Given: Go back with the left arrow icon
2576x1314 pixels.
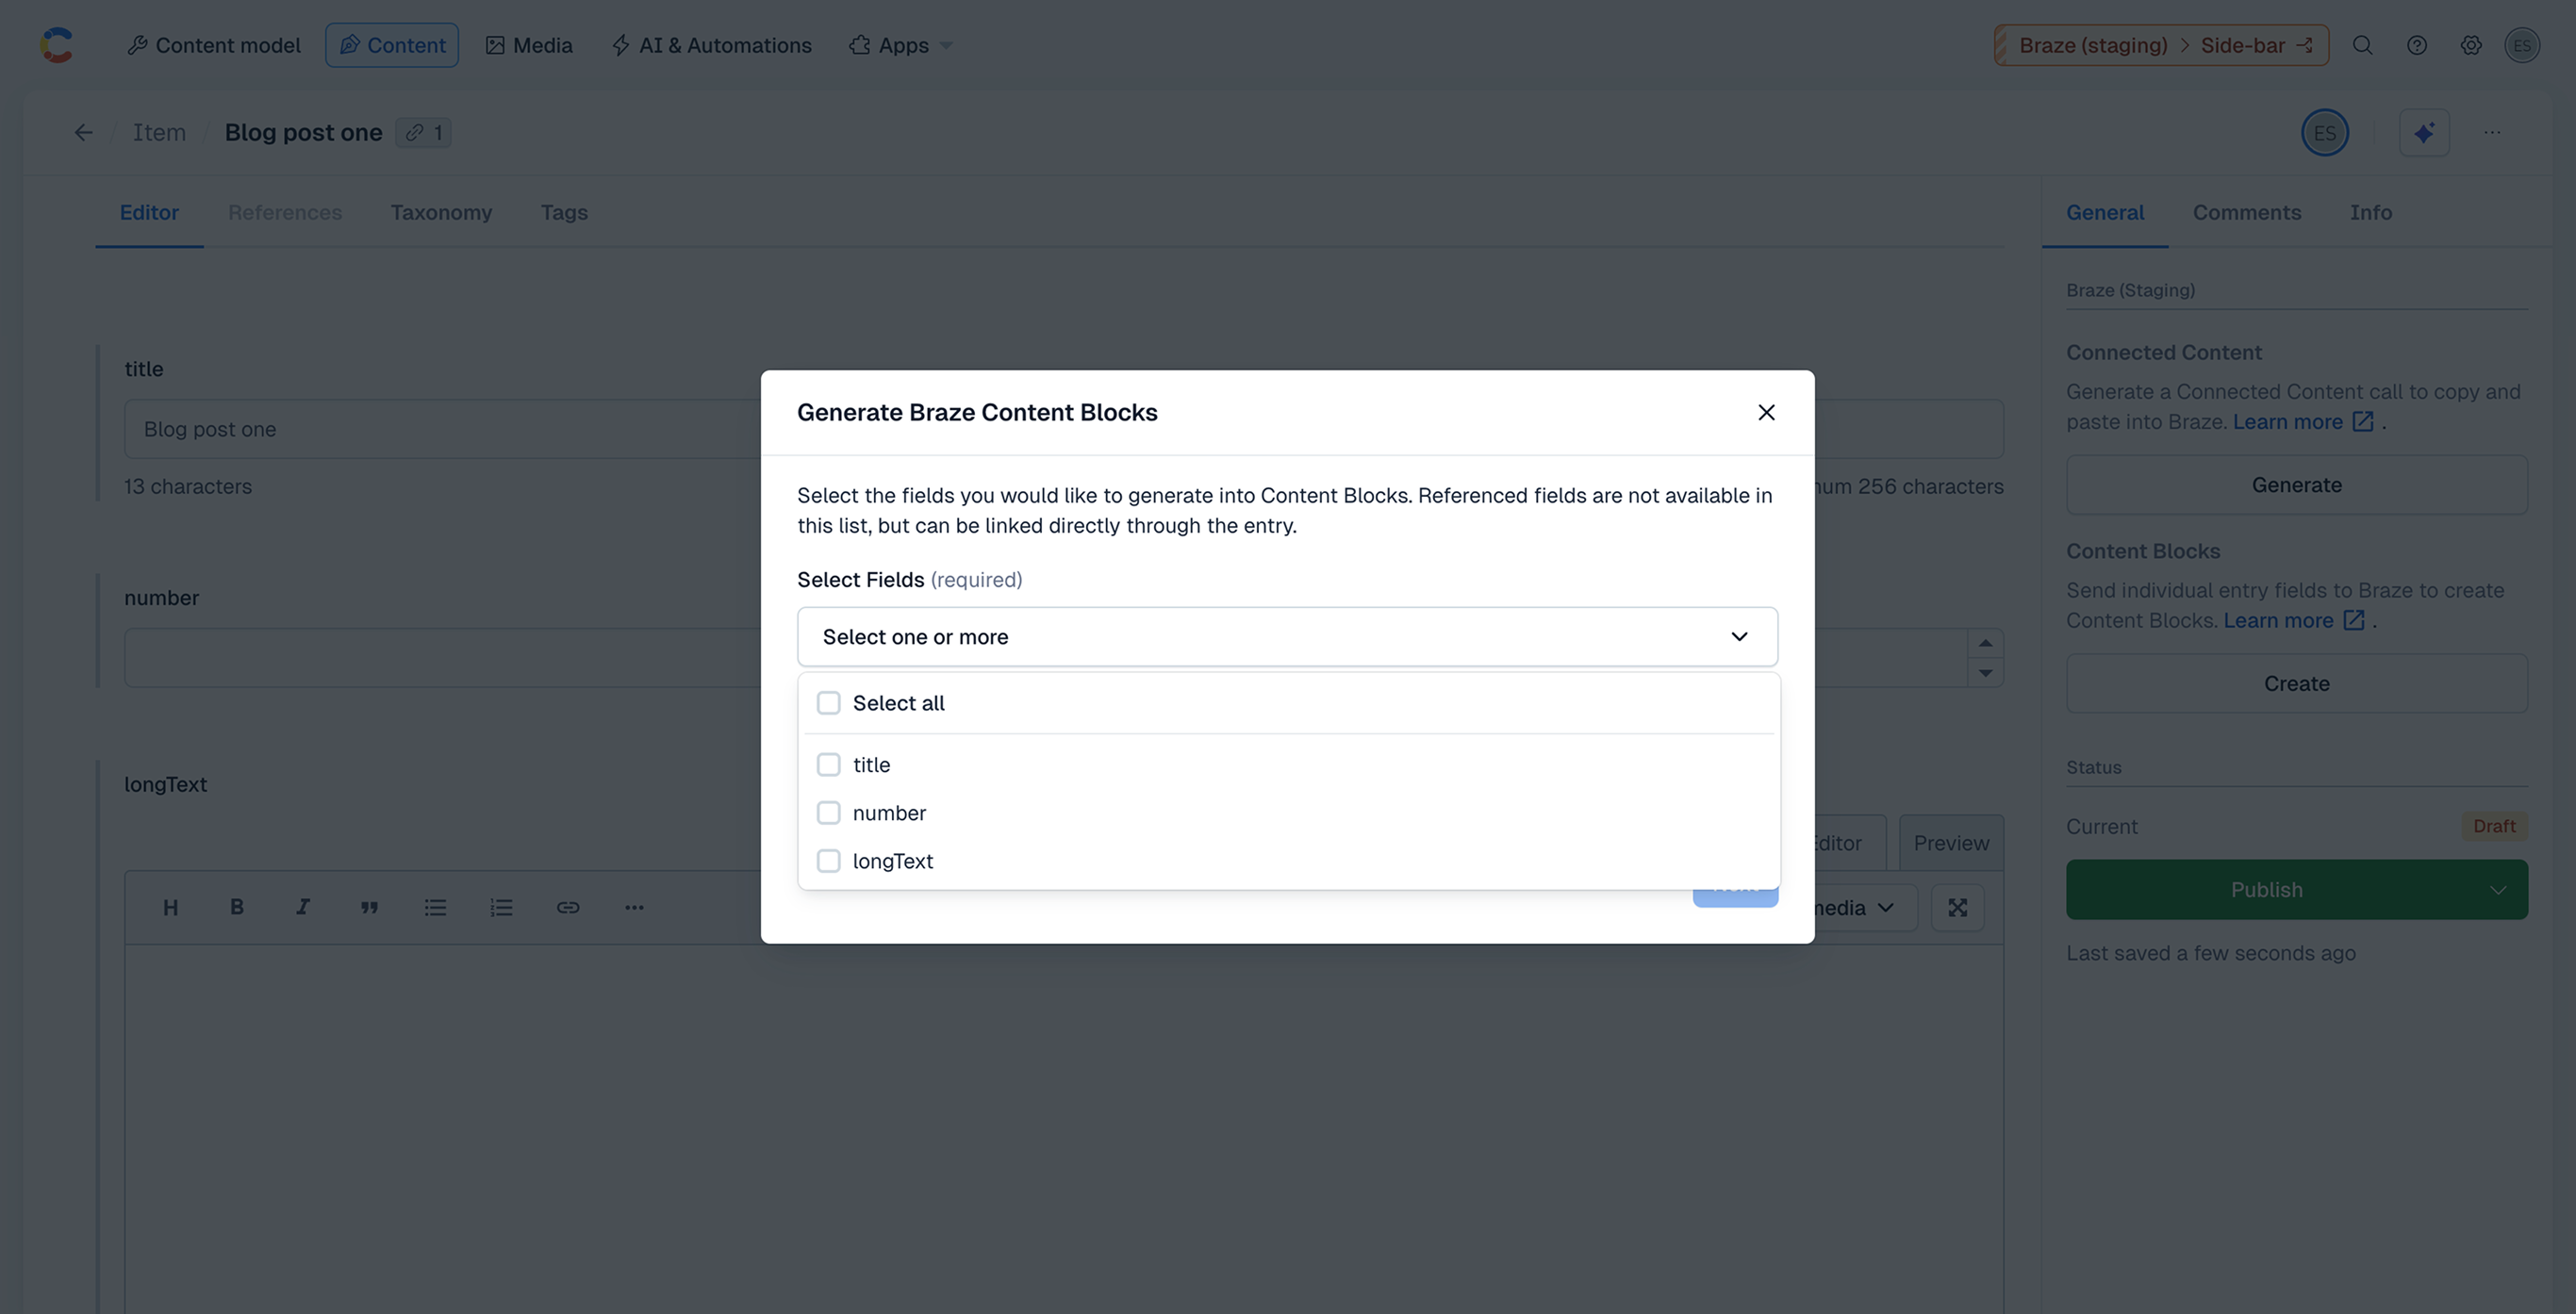Looking at the screenshot, I should coord(83,132).
